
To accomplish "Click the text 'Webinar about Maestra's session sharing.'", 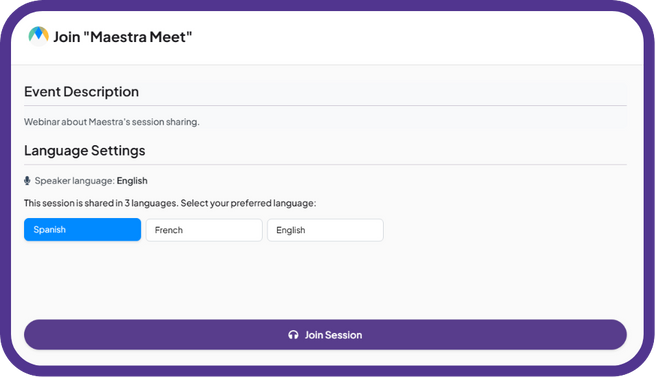I will pos(112,122).
